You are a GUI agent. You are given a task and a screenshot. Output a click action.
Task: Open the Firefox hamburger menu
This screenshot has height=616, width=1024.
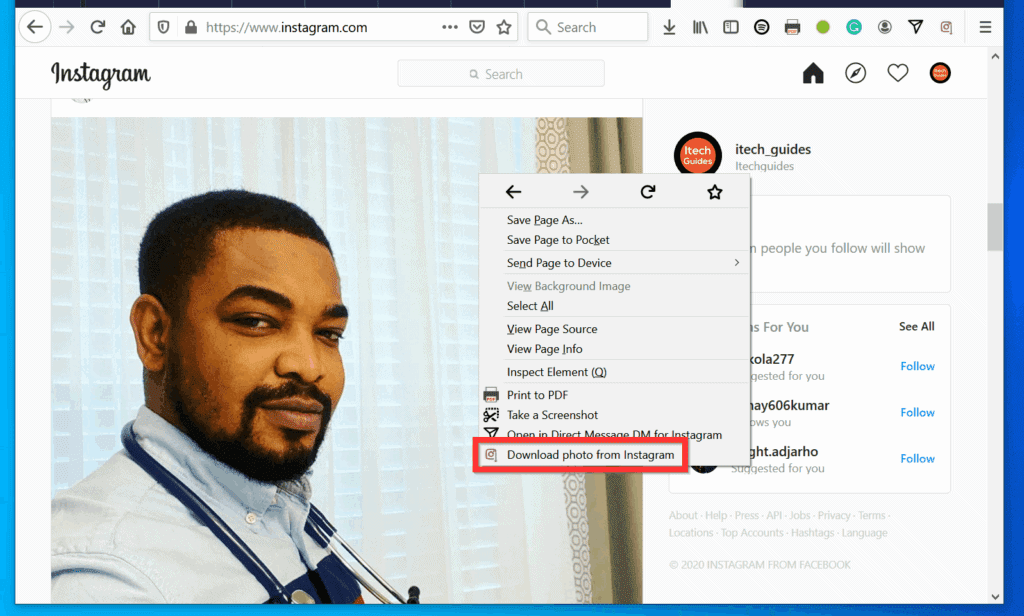[985, 27]
